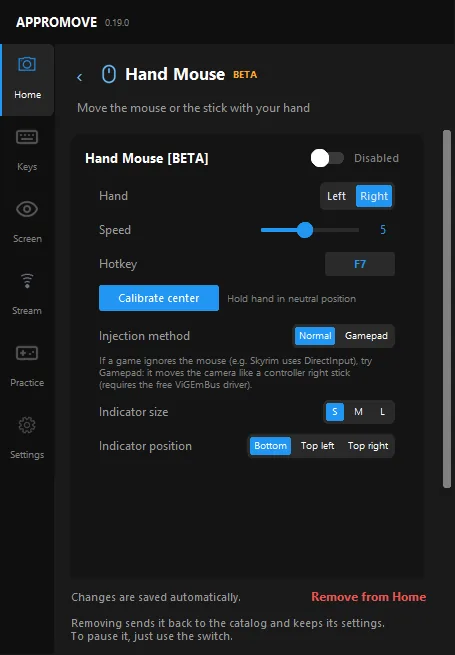Open the Stream wifi icon in sidebar

27,281
